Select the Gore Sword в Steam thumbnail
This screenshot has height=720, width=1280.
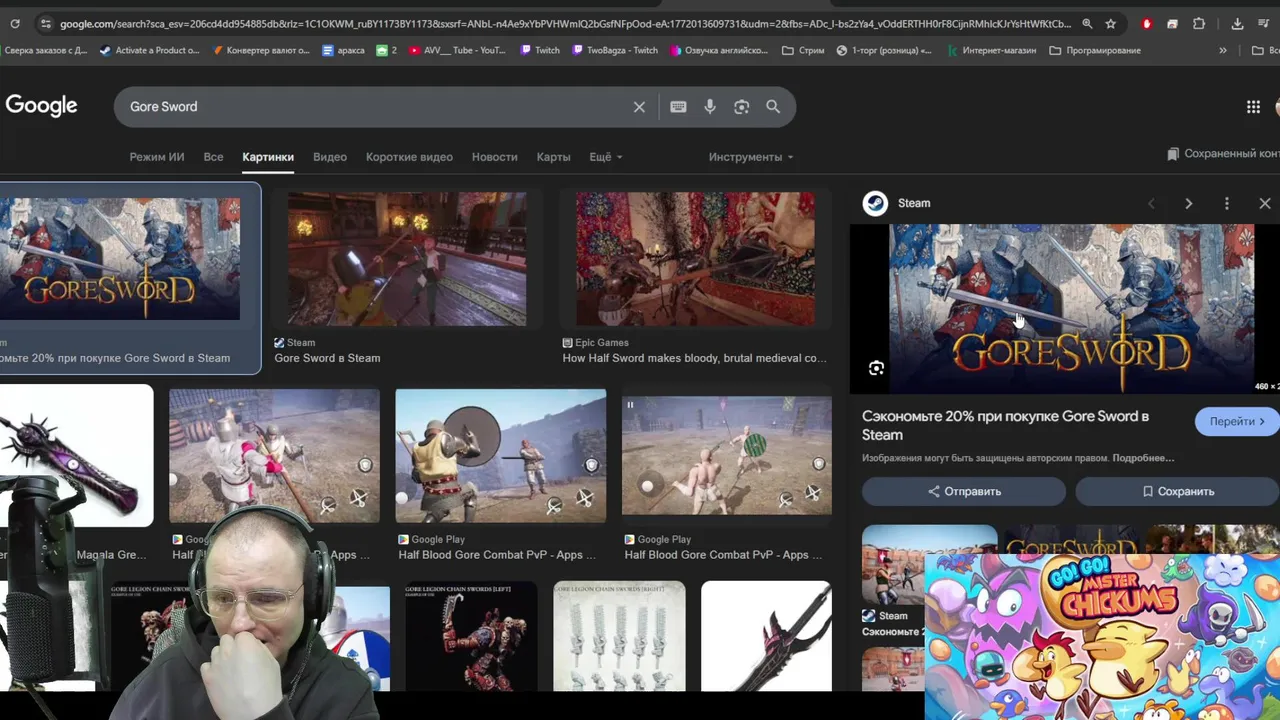click(407, 259)
